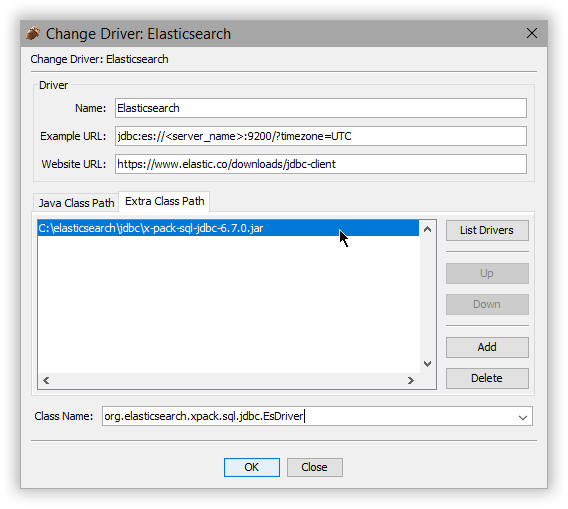Click the list's scroll left arrow
The height and width of the screenshot is (509, 568).
[x=46, y=380]
